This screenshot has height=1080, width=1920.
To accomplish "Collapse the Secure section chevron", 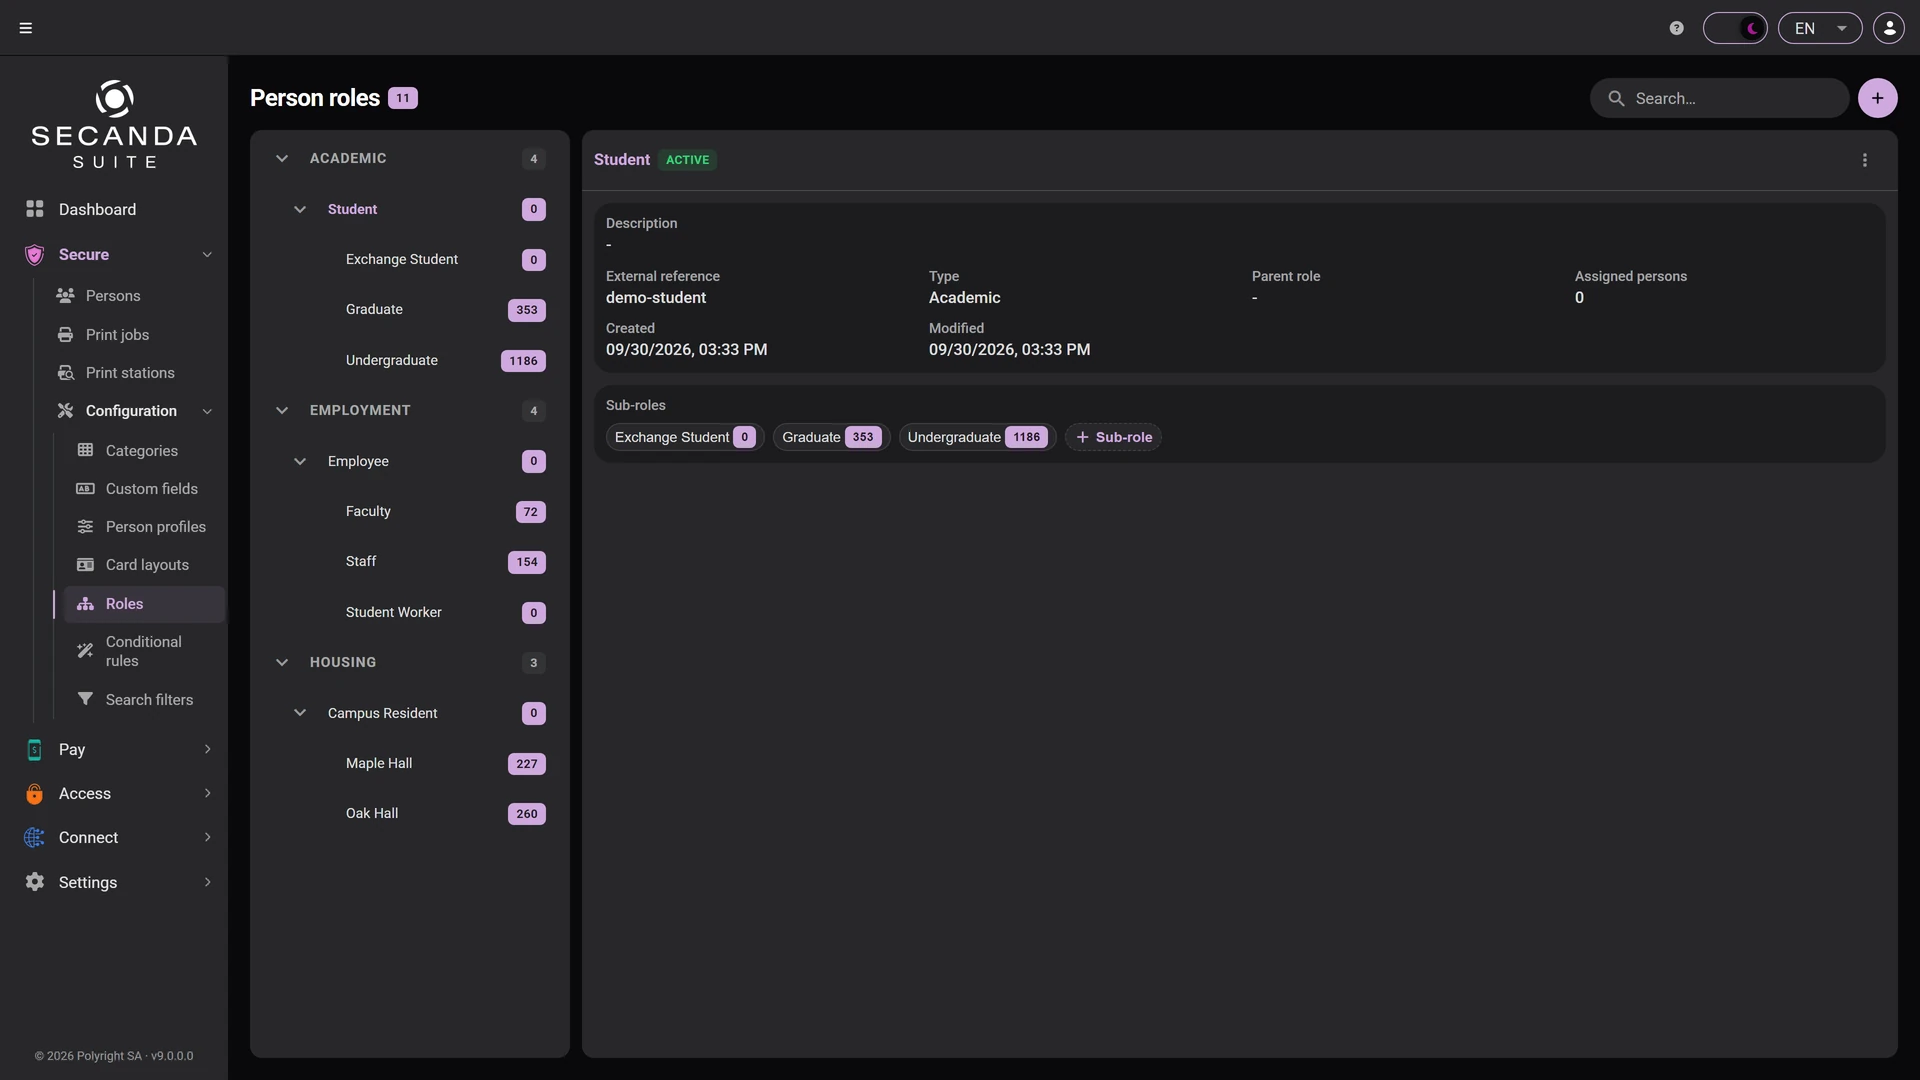I will pos(207,255).
